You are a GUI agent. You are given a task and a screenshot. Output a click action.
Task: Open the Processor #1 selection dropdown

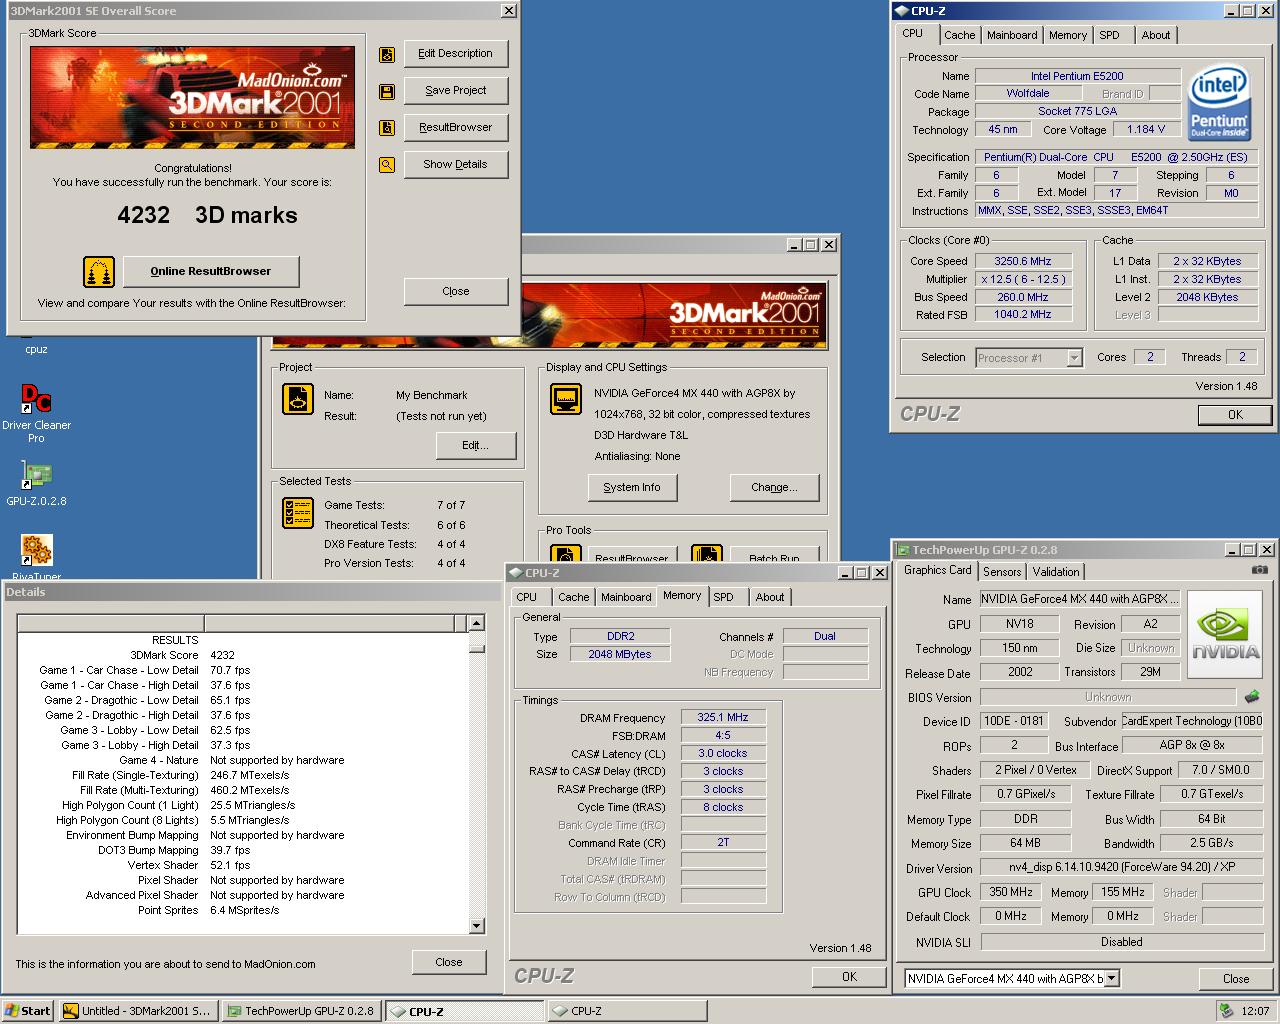[1074, 358]
